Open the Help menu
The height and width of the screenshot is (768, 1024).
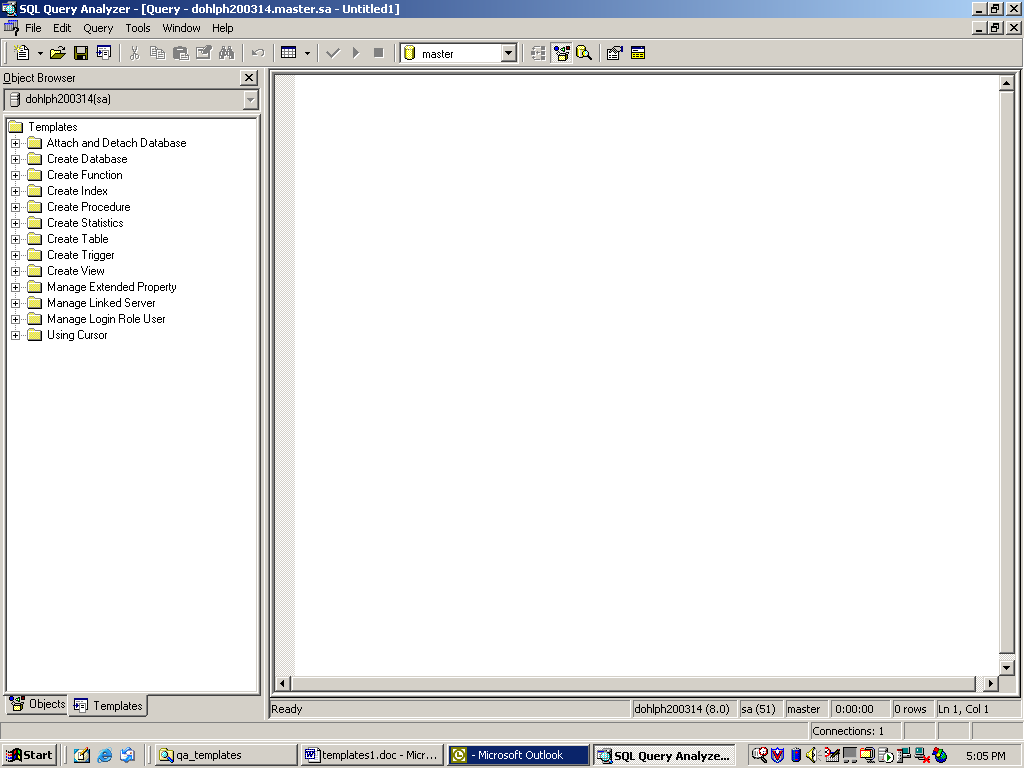(222, 28)
